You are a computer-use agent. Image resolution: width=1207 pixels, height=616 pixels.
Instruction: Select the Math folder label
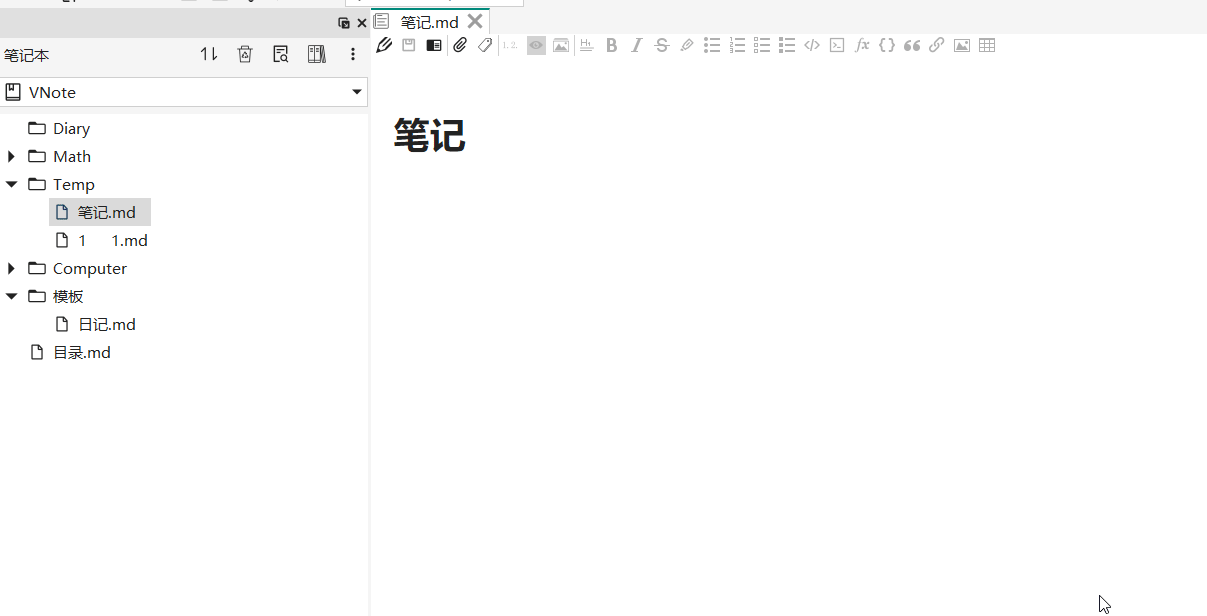tap(72, 156)
